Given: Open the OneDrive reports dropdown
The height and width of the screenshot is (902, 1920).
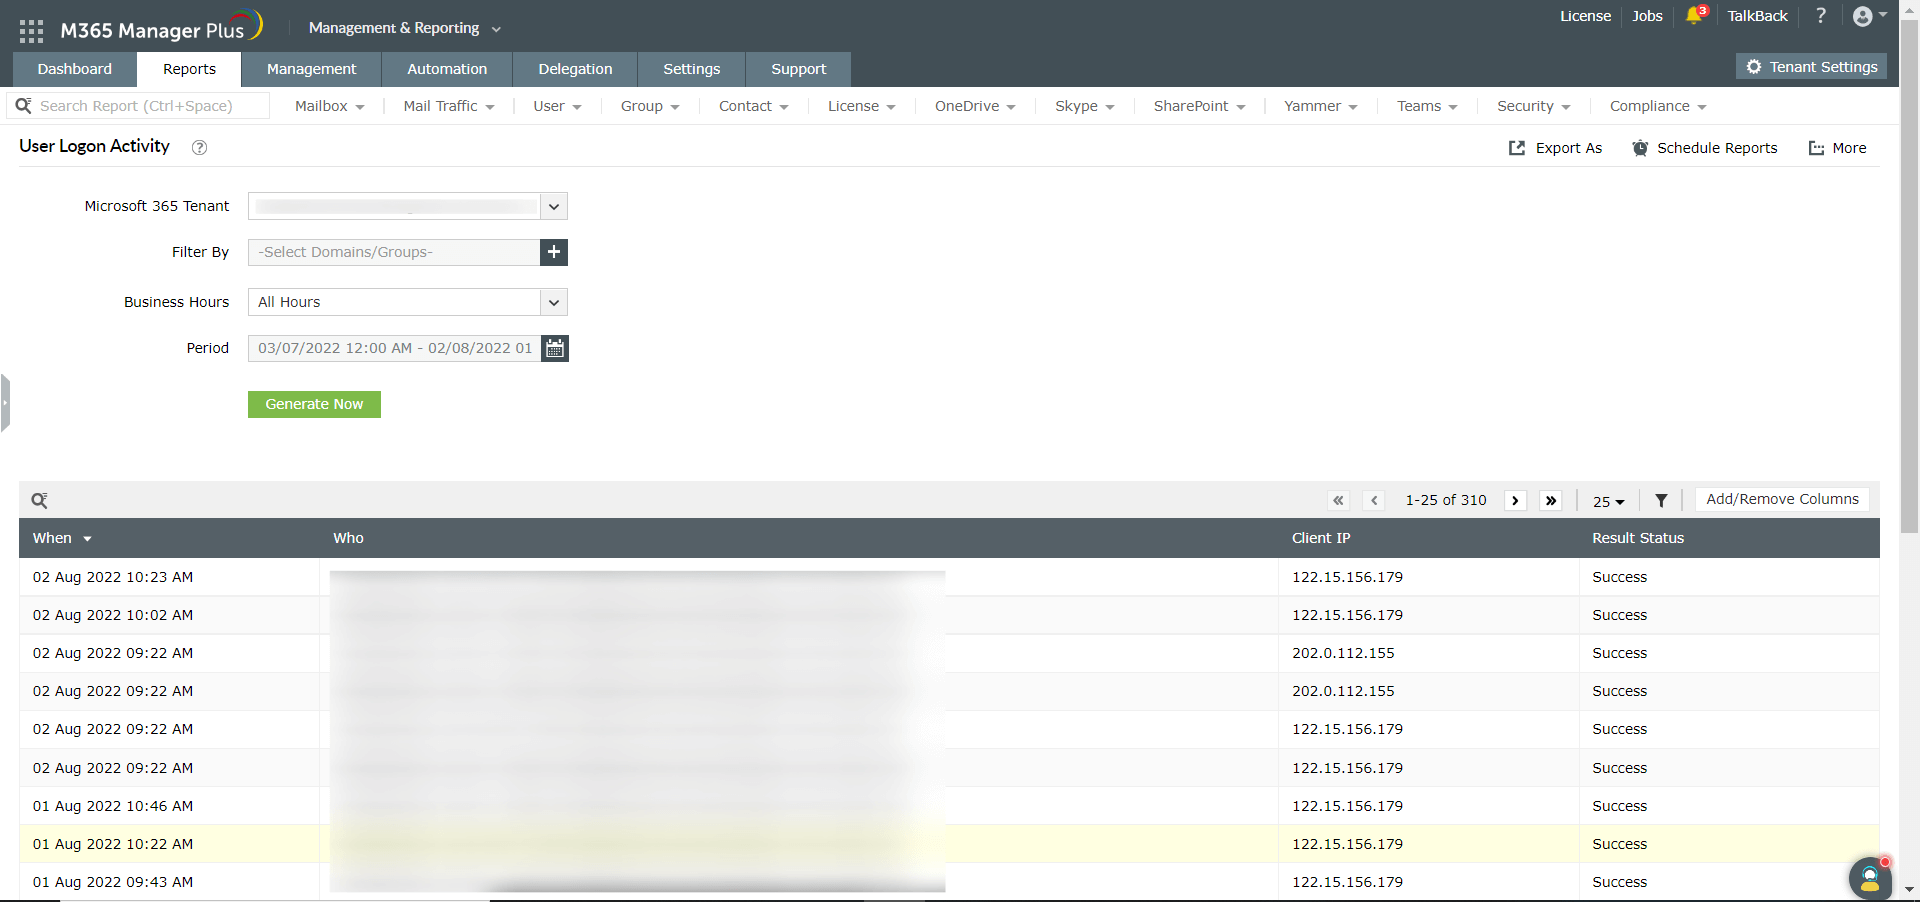Looking at the screenshot, I should [975, 106].
